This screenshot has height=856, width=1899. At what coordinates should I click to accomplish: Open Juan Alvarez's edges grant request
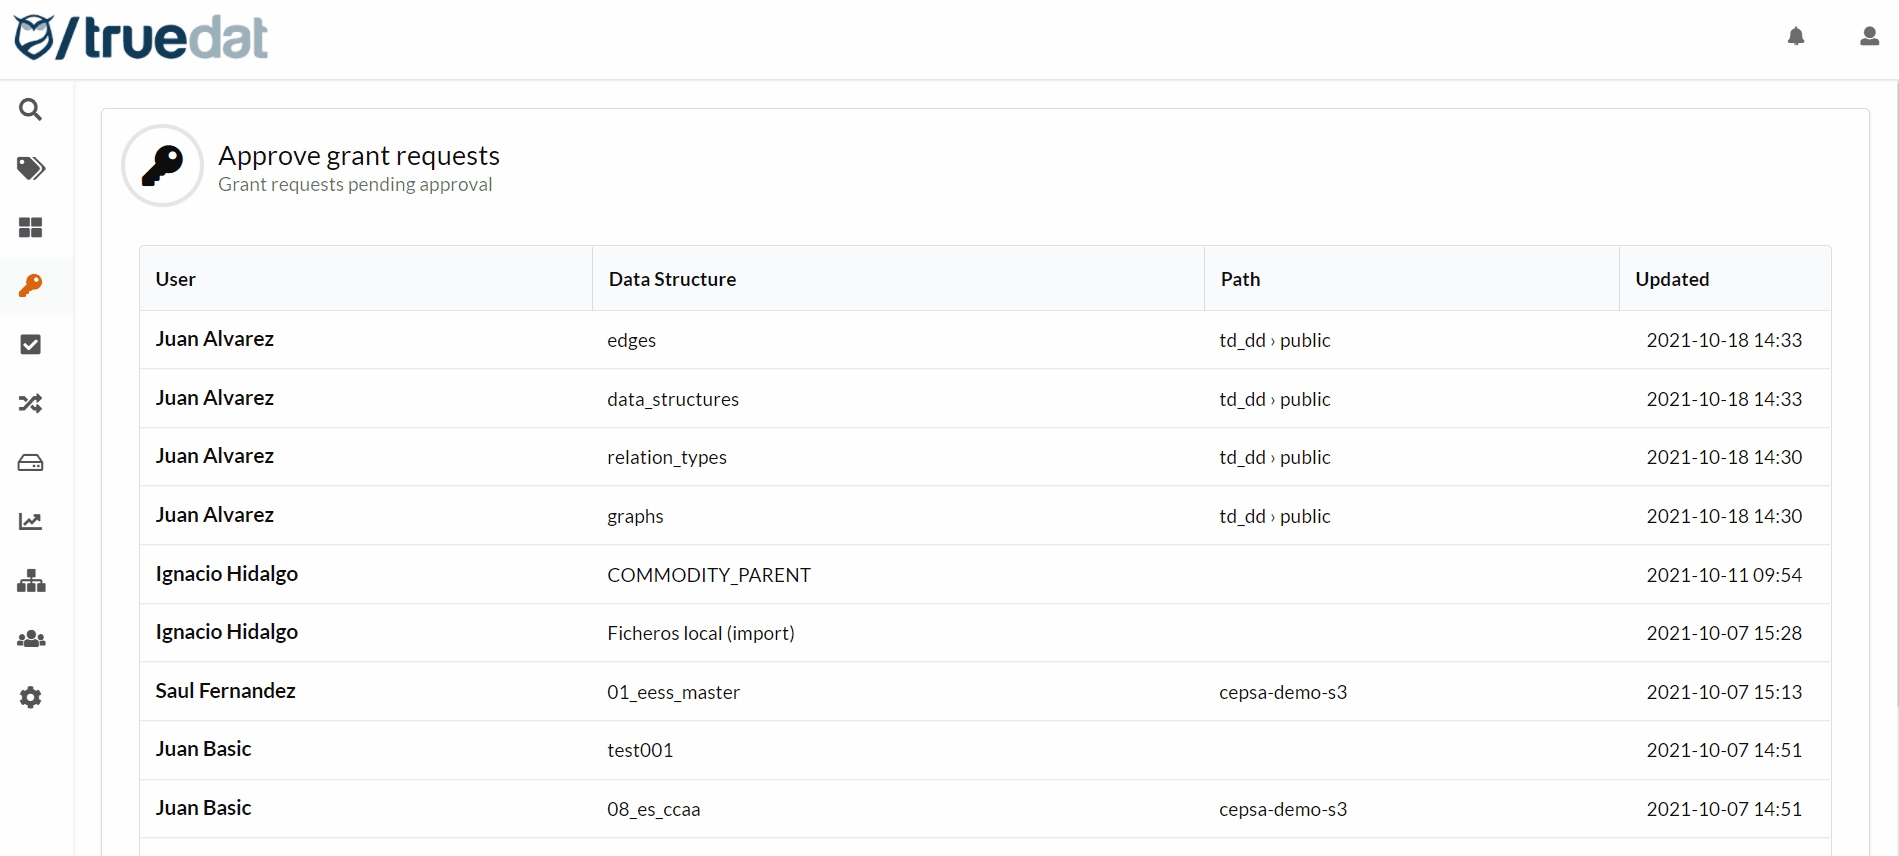(631, 340)
